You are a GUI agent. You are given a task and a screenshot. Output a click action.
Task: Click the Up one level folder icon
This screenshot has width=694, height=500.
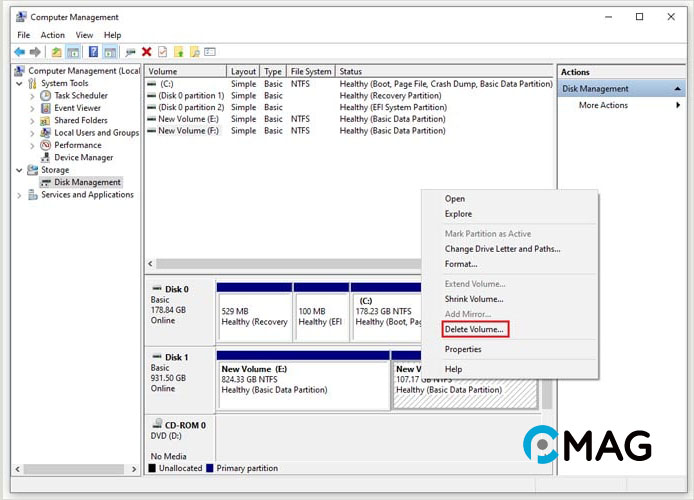coord(57,52)
